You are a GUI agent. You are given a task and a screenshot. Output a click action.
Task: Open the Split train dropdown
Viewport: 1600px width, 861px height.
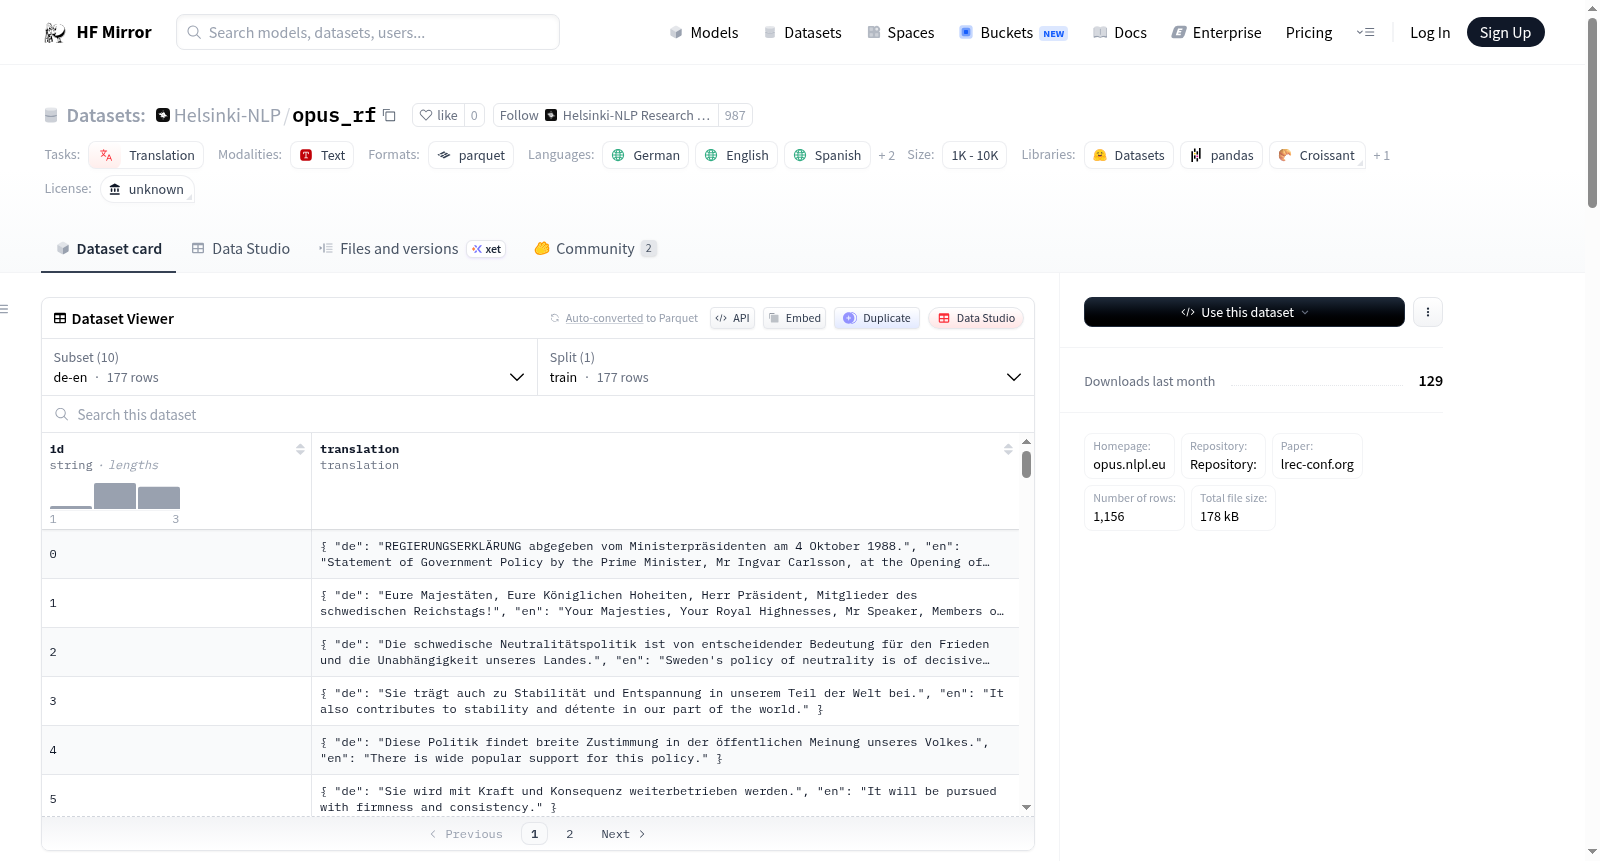(785, 368)
